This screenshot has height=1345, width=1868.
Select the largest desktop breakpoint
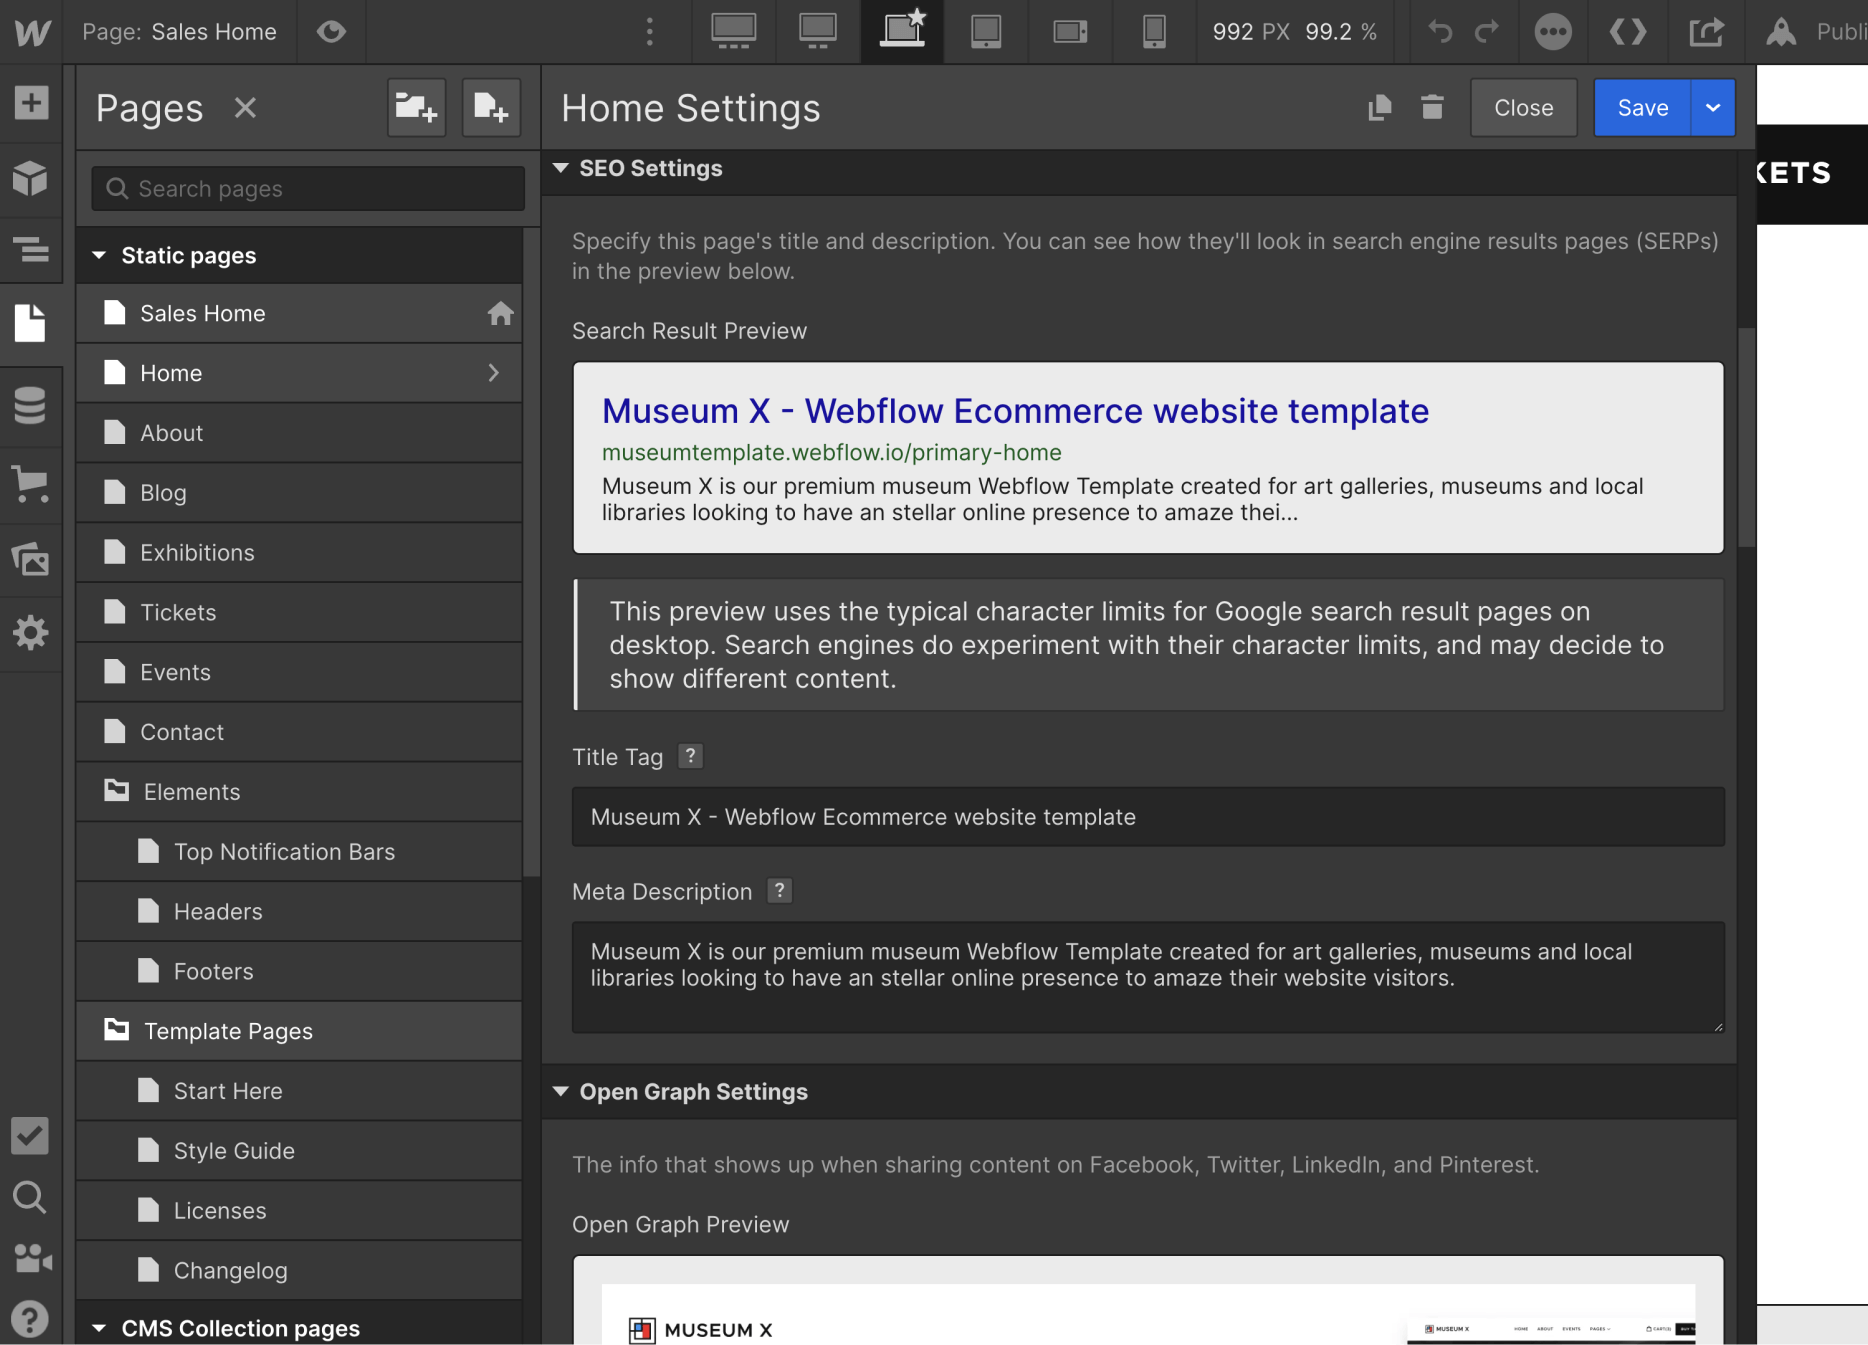click(734, 32)
